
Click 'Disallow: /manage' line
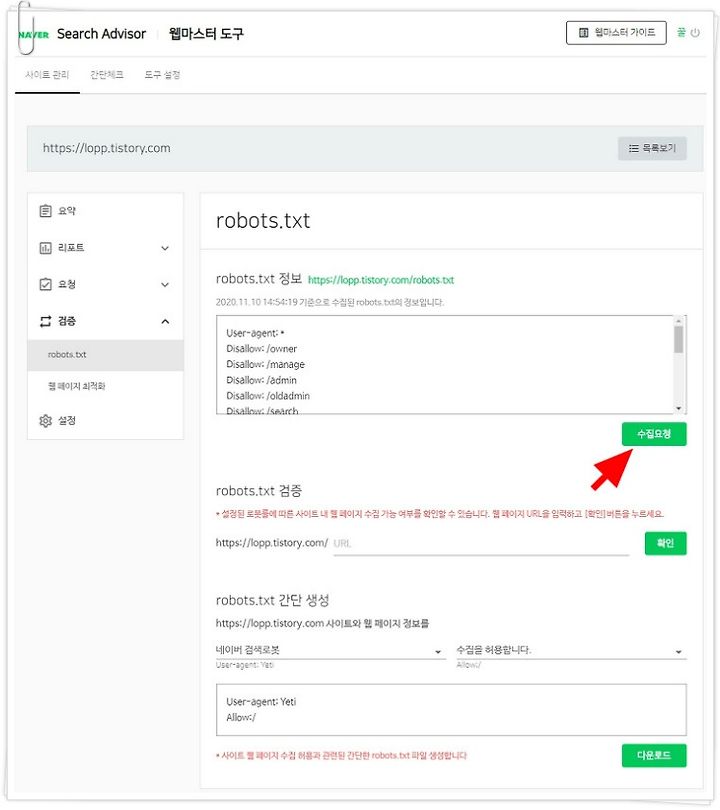tap(265, 365)
